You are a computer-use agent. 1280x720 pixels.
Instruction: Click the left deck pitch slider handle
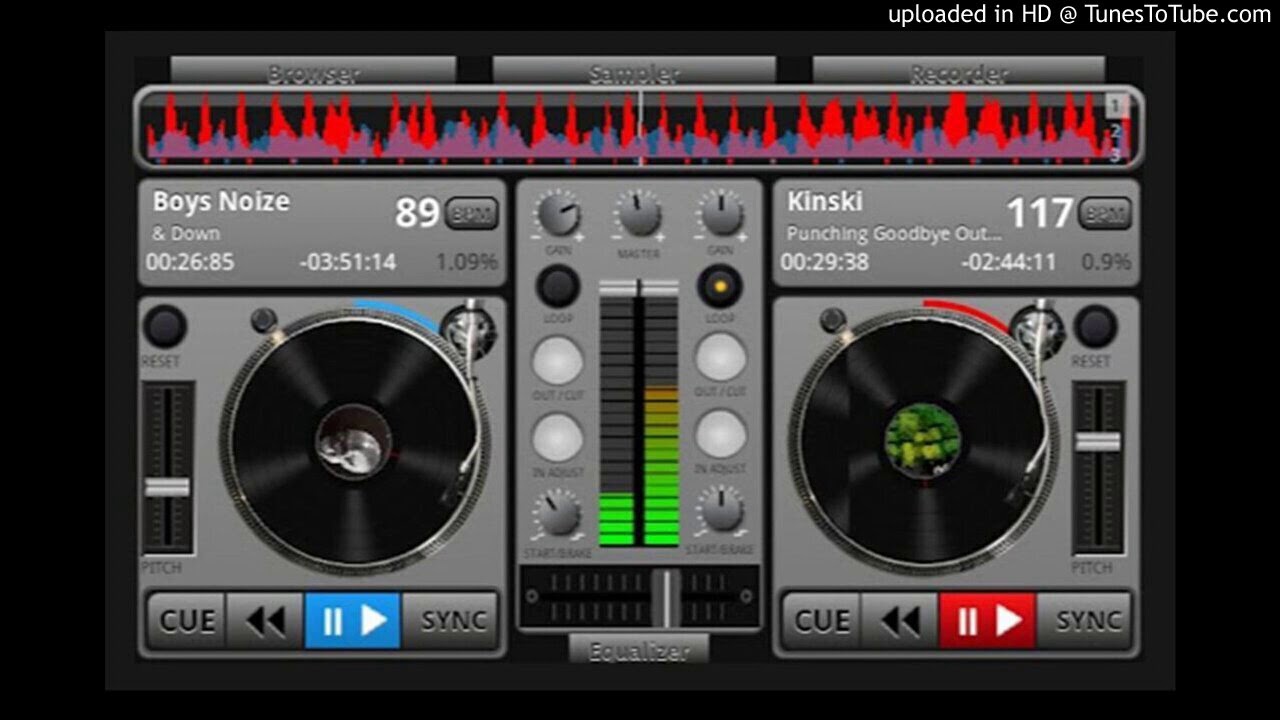(x=167, y=487)
